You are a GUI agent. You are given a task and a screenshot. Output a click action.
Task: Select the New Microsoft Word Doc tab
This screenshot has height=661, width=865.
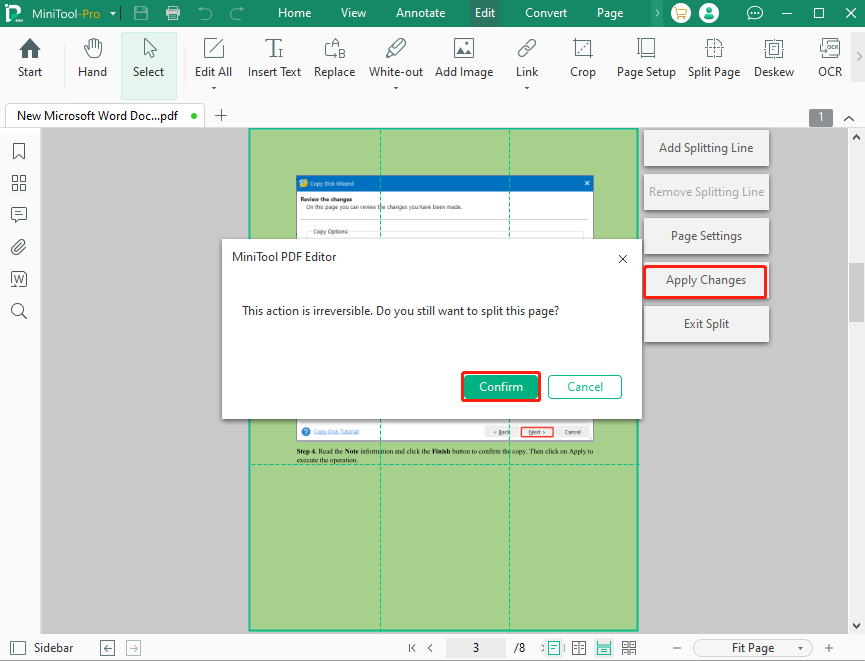[105, 116]
